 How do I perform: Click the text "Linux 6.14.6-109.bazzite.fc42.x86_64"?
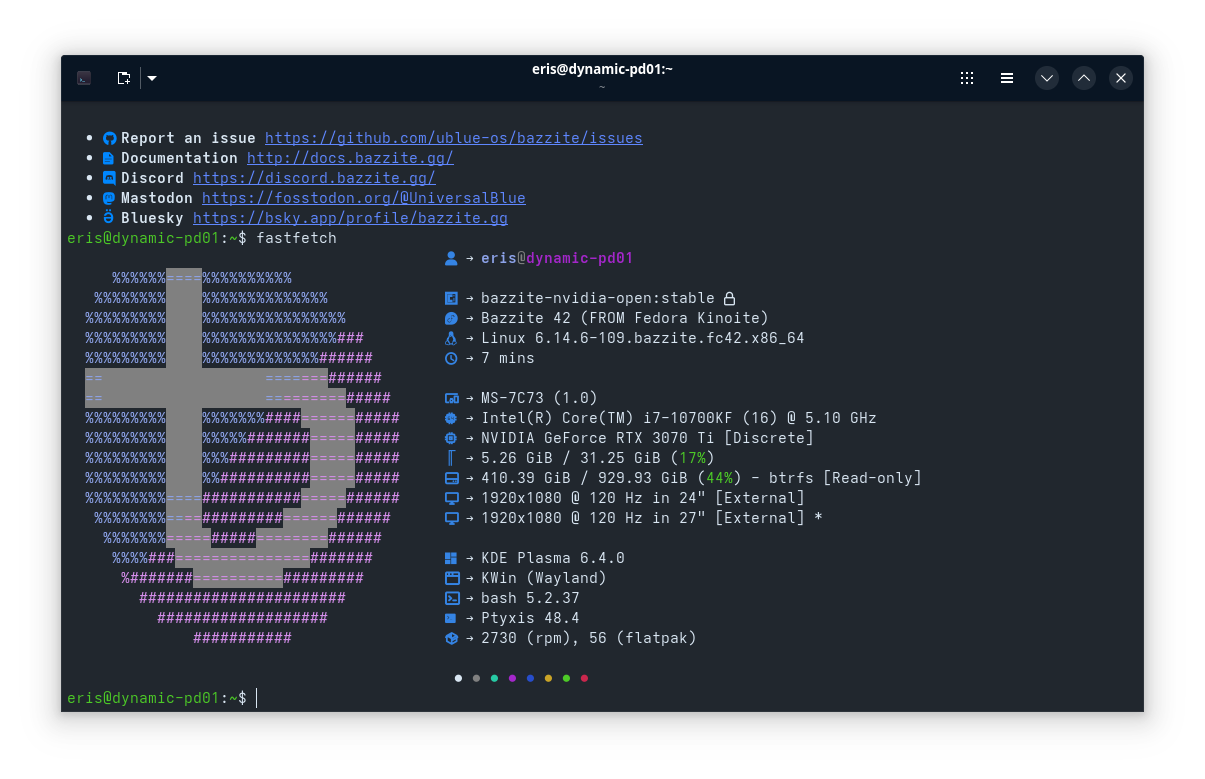[642, 338]
